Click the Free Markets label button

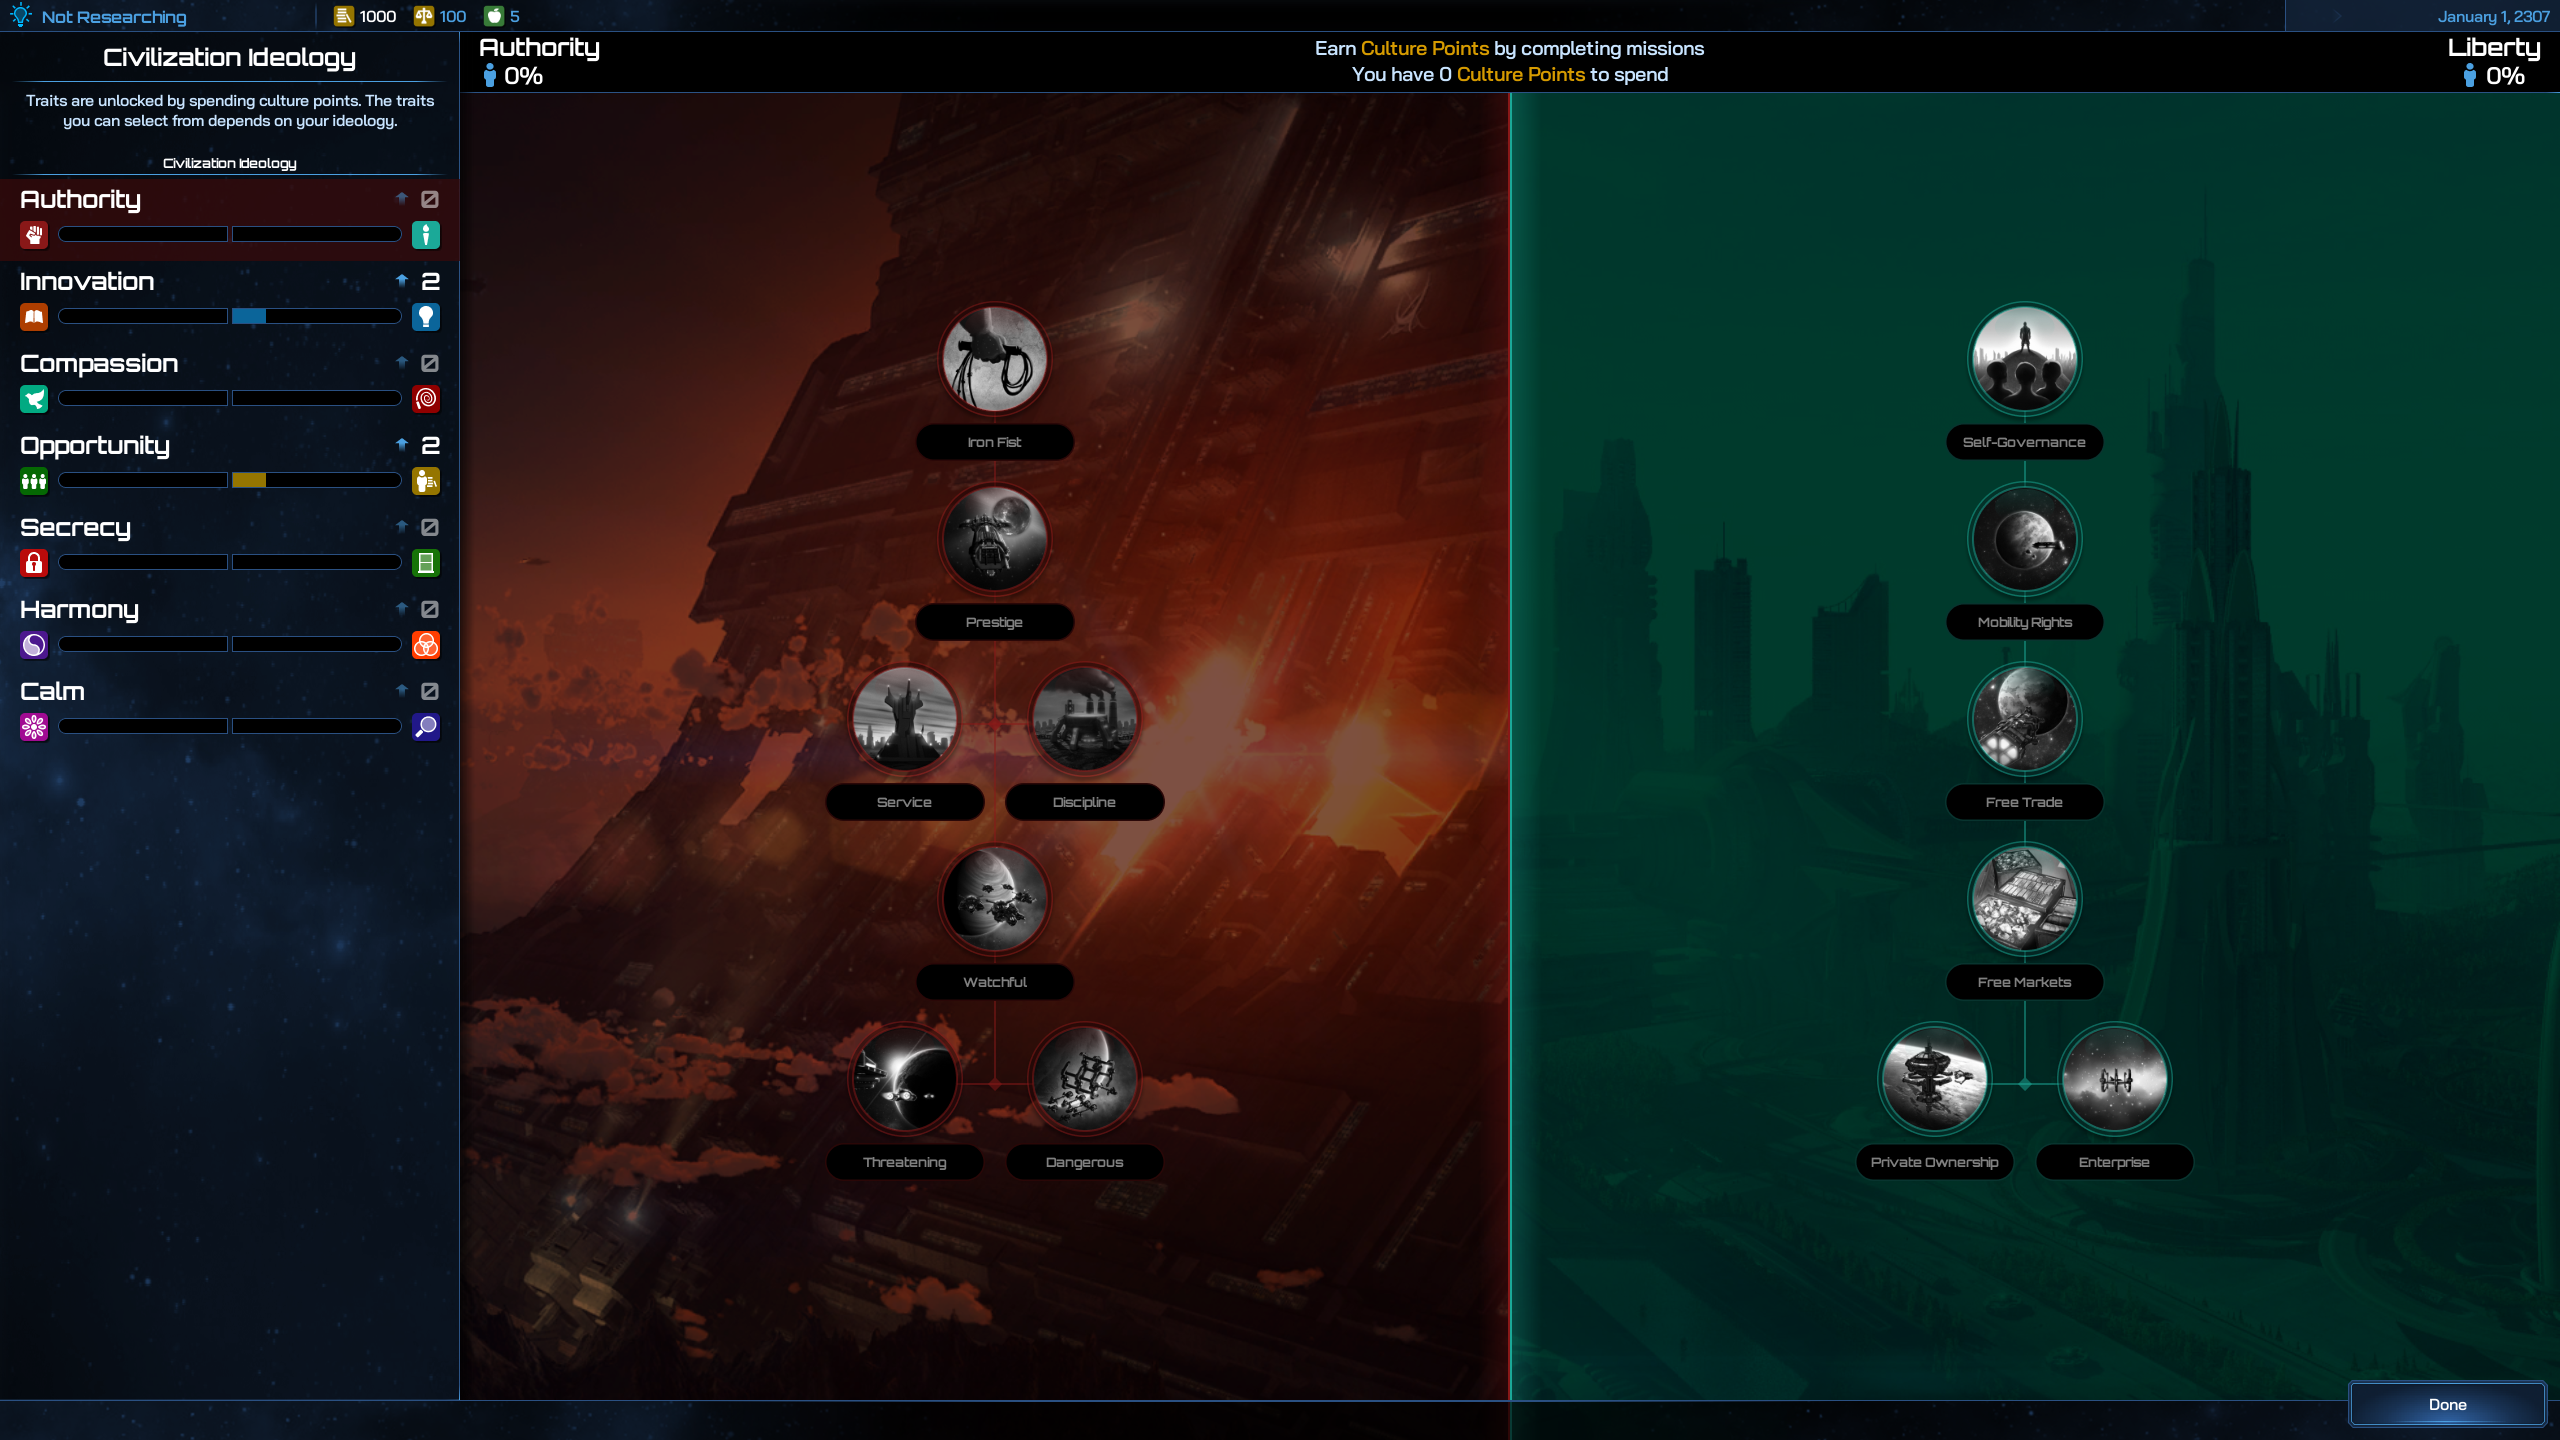2024,982
